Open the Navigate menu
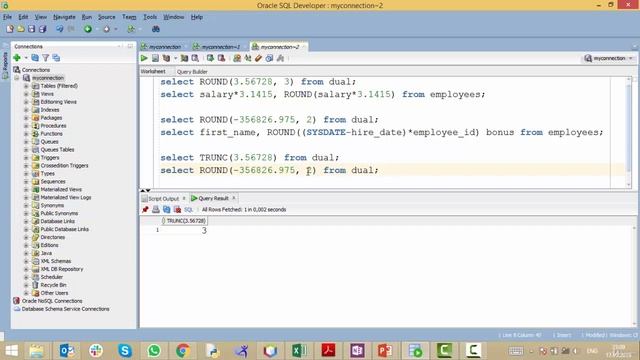640x360 pixels. 64,17
